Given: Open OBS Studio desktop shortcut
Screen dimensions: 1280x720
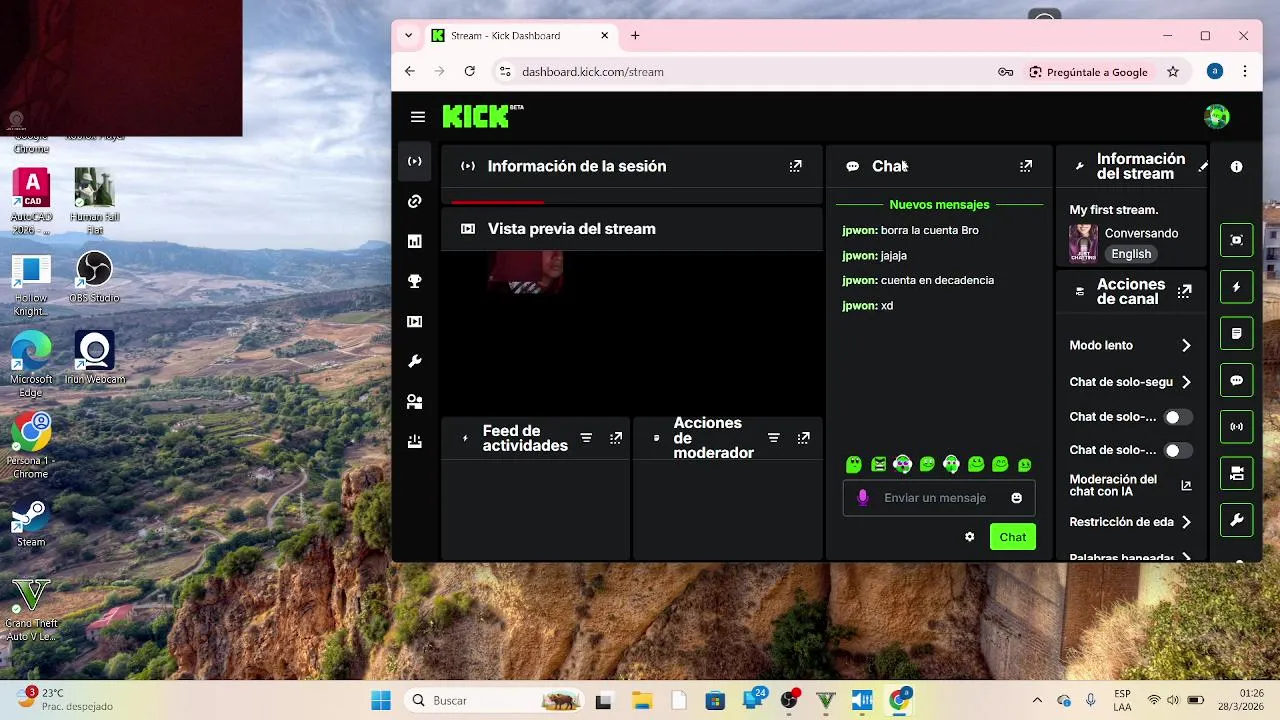Looking at the screenshot, I should point(94,277).
